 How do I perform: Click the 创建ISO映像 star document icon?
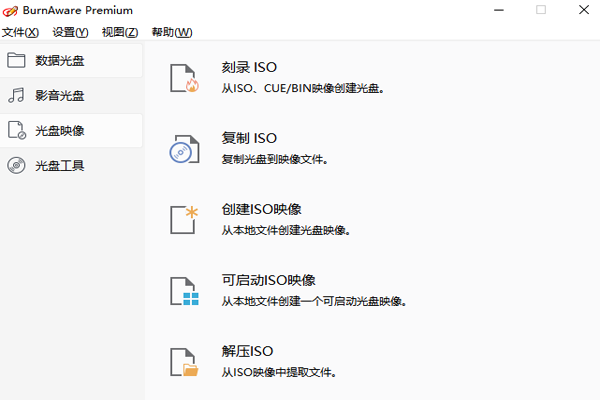click(184, 220)
